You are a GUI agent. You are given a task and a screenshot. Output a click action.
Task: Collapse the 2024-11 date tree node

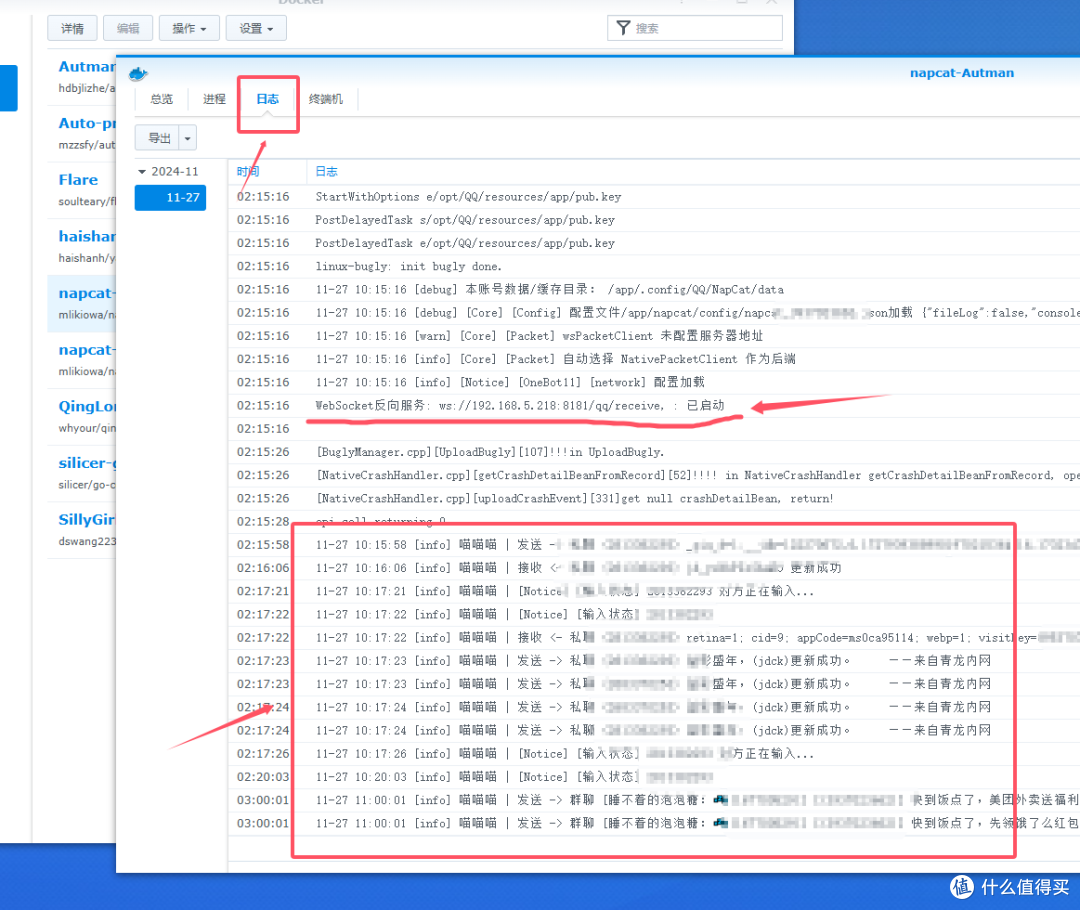pos(142,172)
